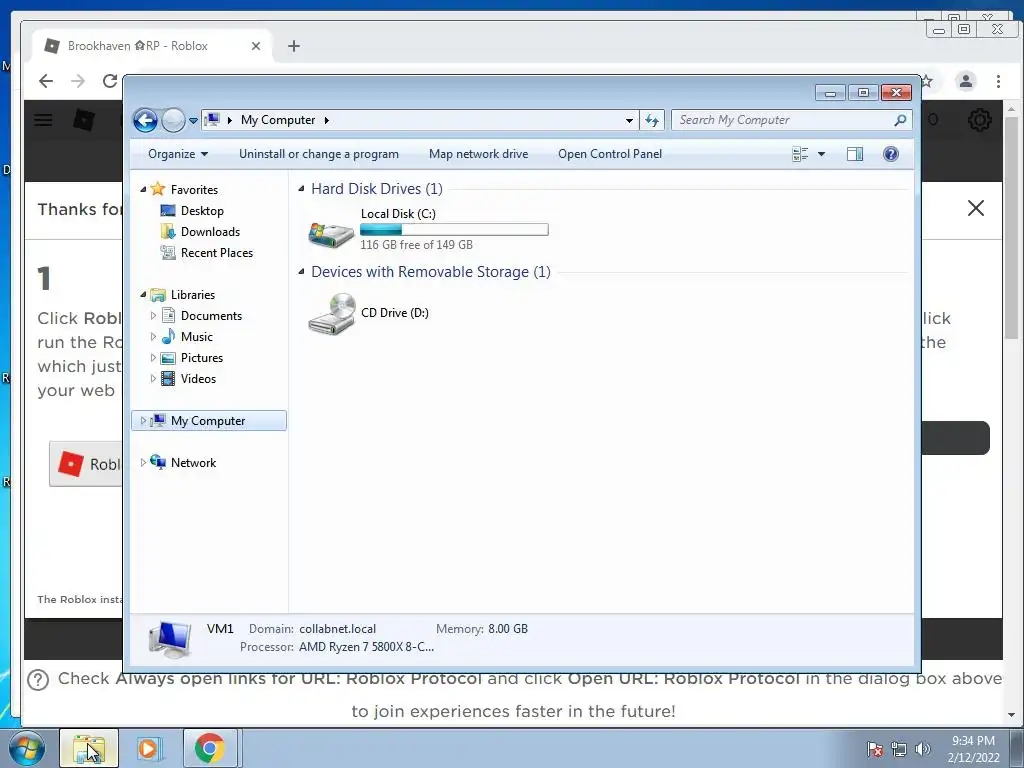1024x768 pixels.
Task: Expand the Network tree node
Action: (x=143, y=463)
